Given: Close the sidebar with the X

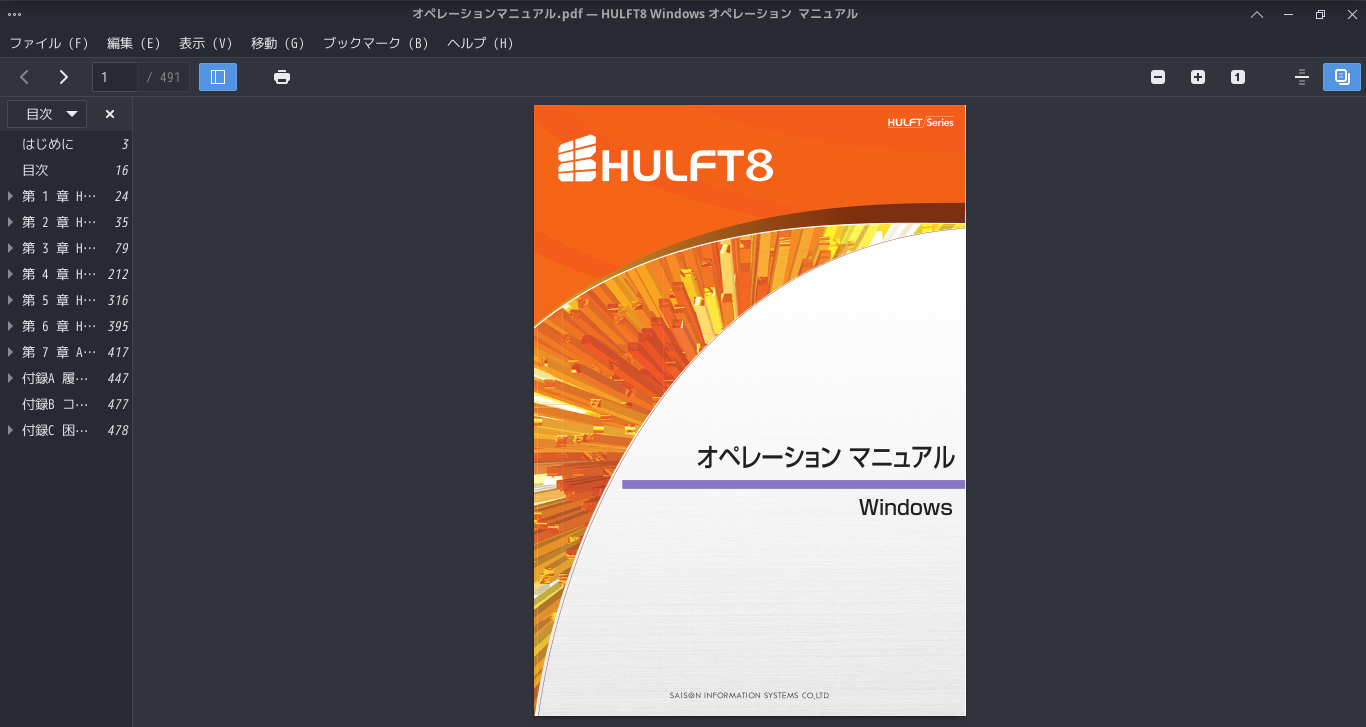Looking at the screenshot, I should 110,114.
